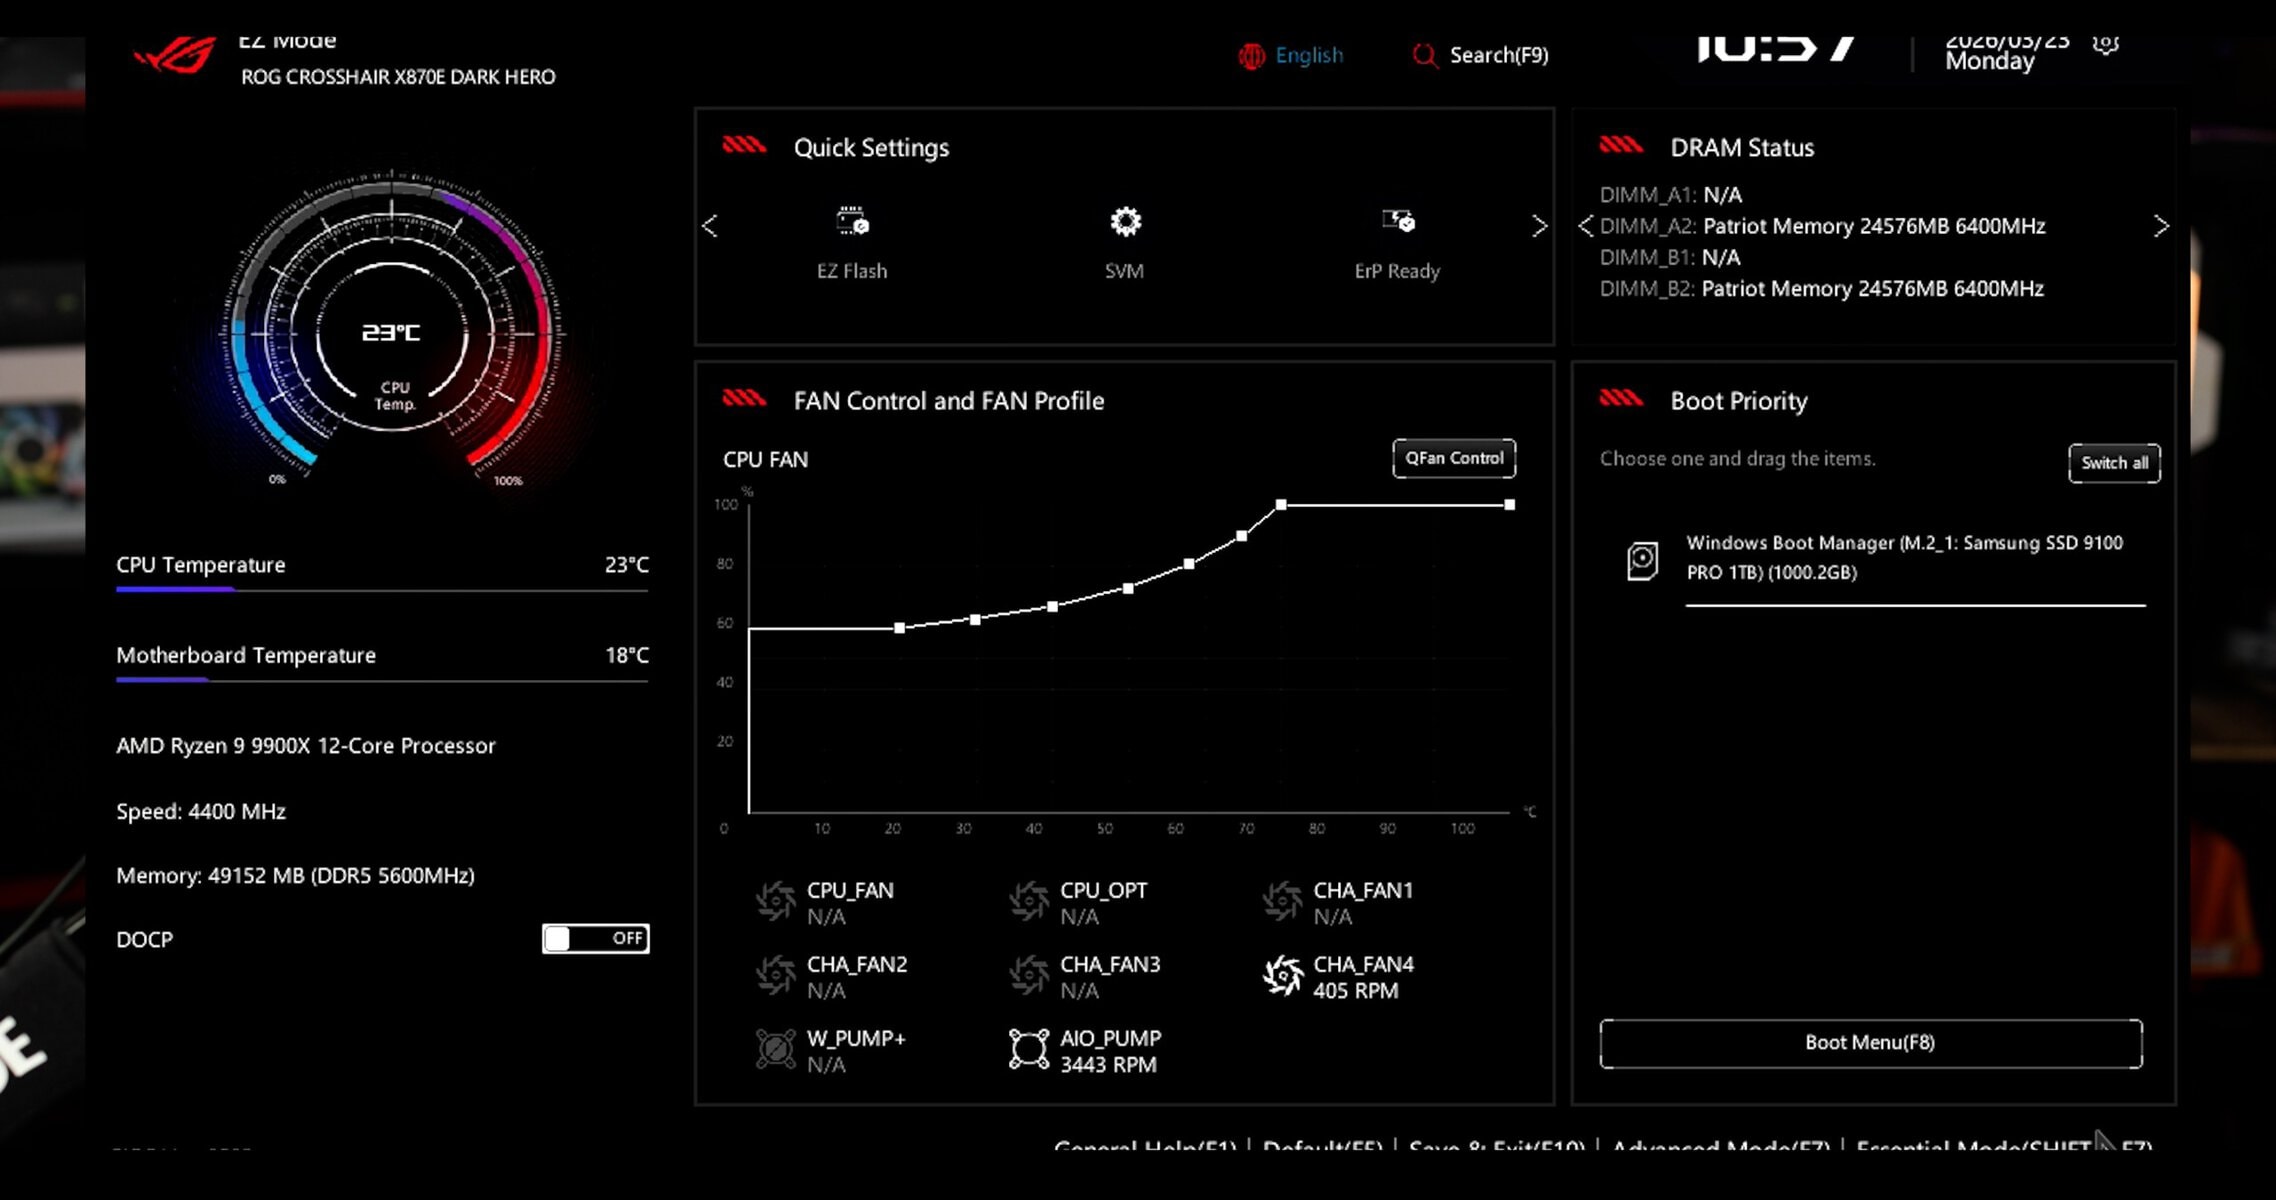
Task: Click the globe language icon
Action: click(x=1251, y=56)
